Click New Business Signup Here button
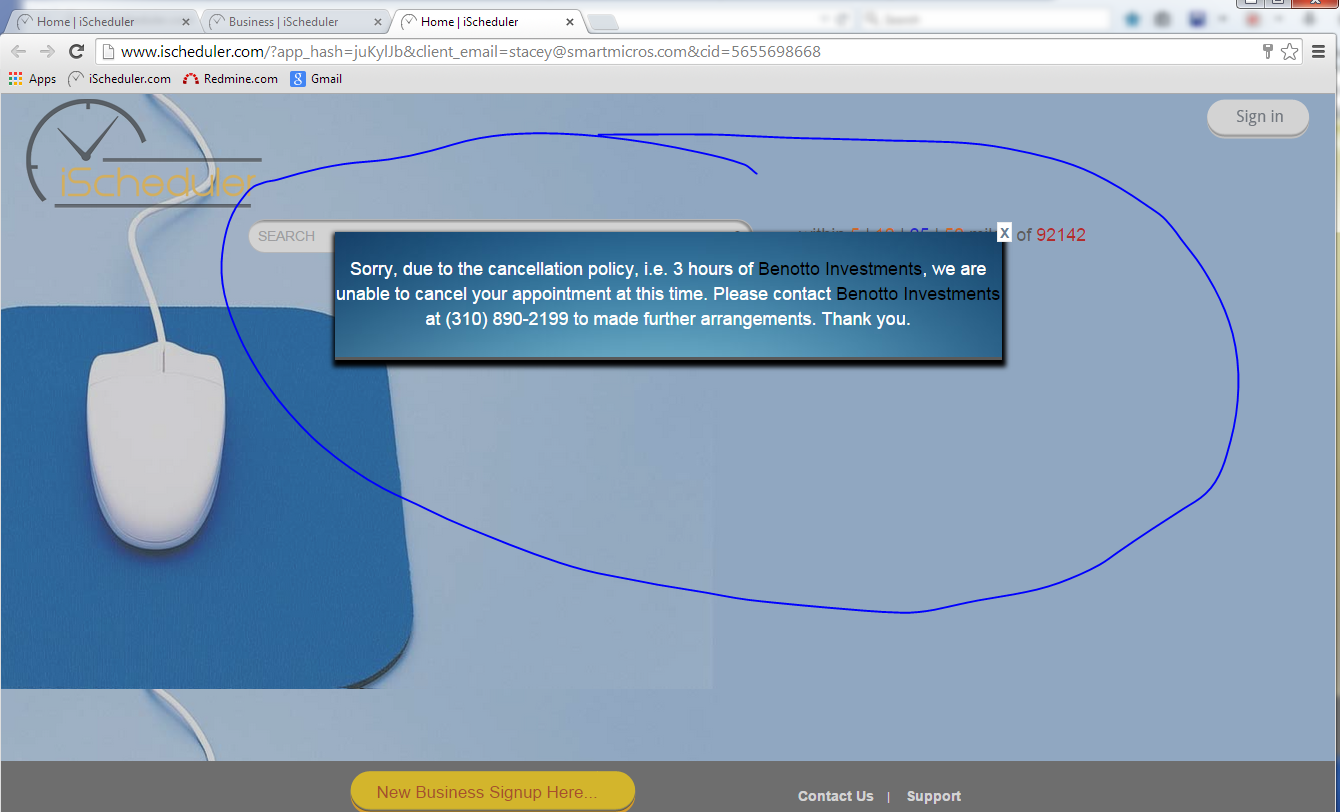The image size is (1340, 812). pos(493,792)
